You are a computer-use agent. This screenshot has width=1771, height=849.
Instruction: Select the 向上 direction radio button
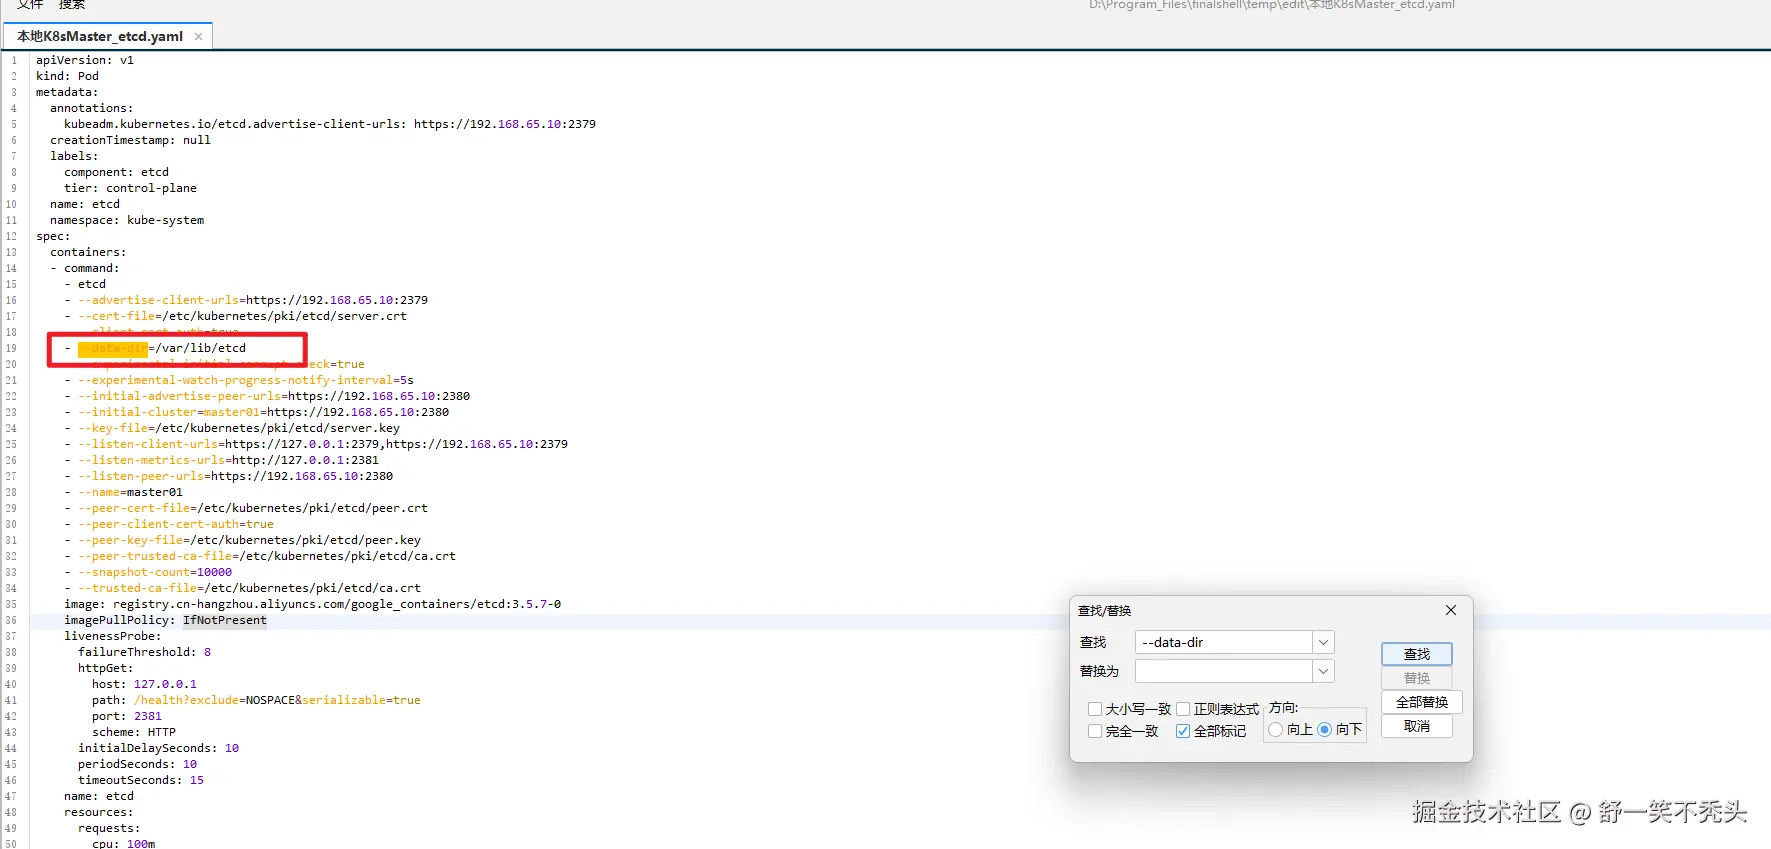click(1276, 730)
